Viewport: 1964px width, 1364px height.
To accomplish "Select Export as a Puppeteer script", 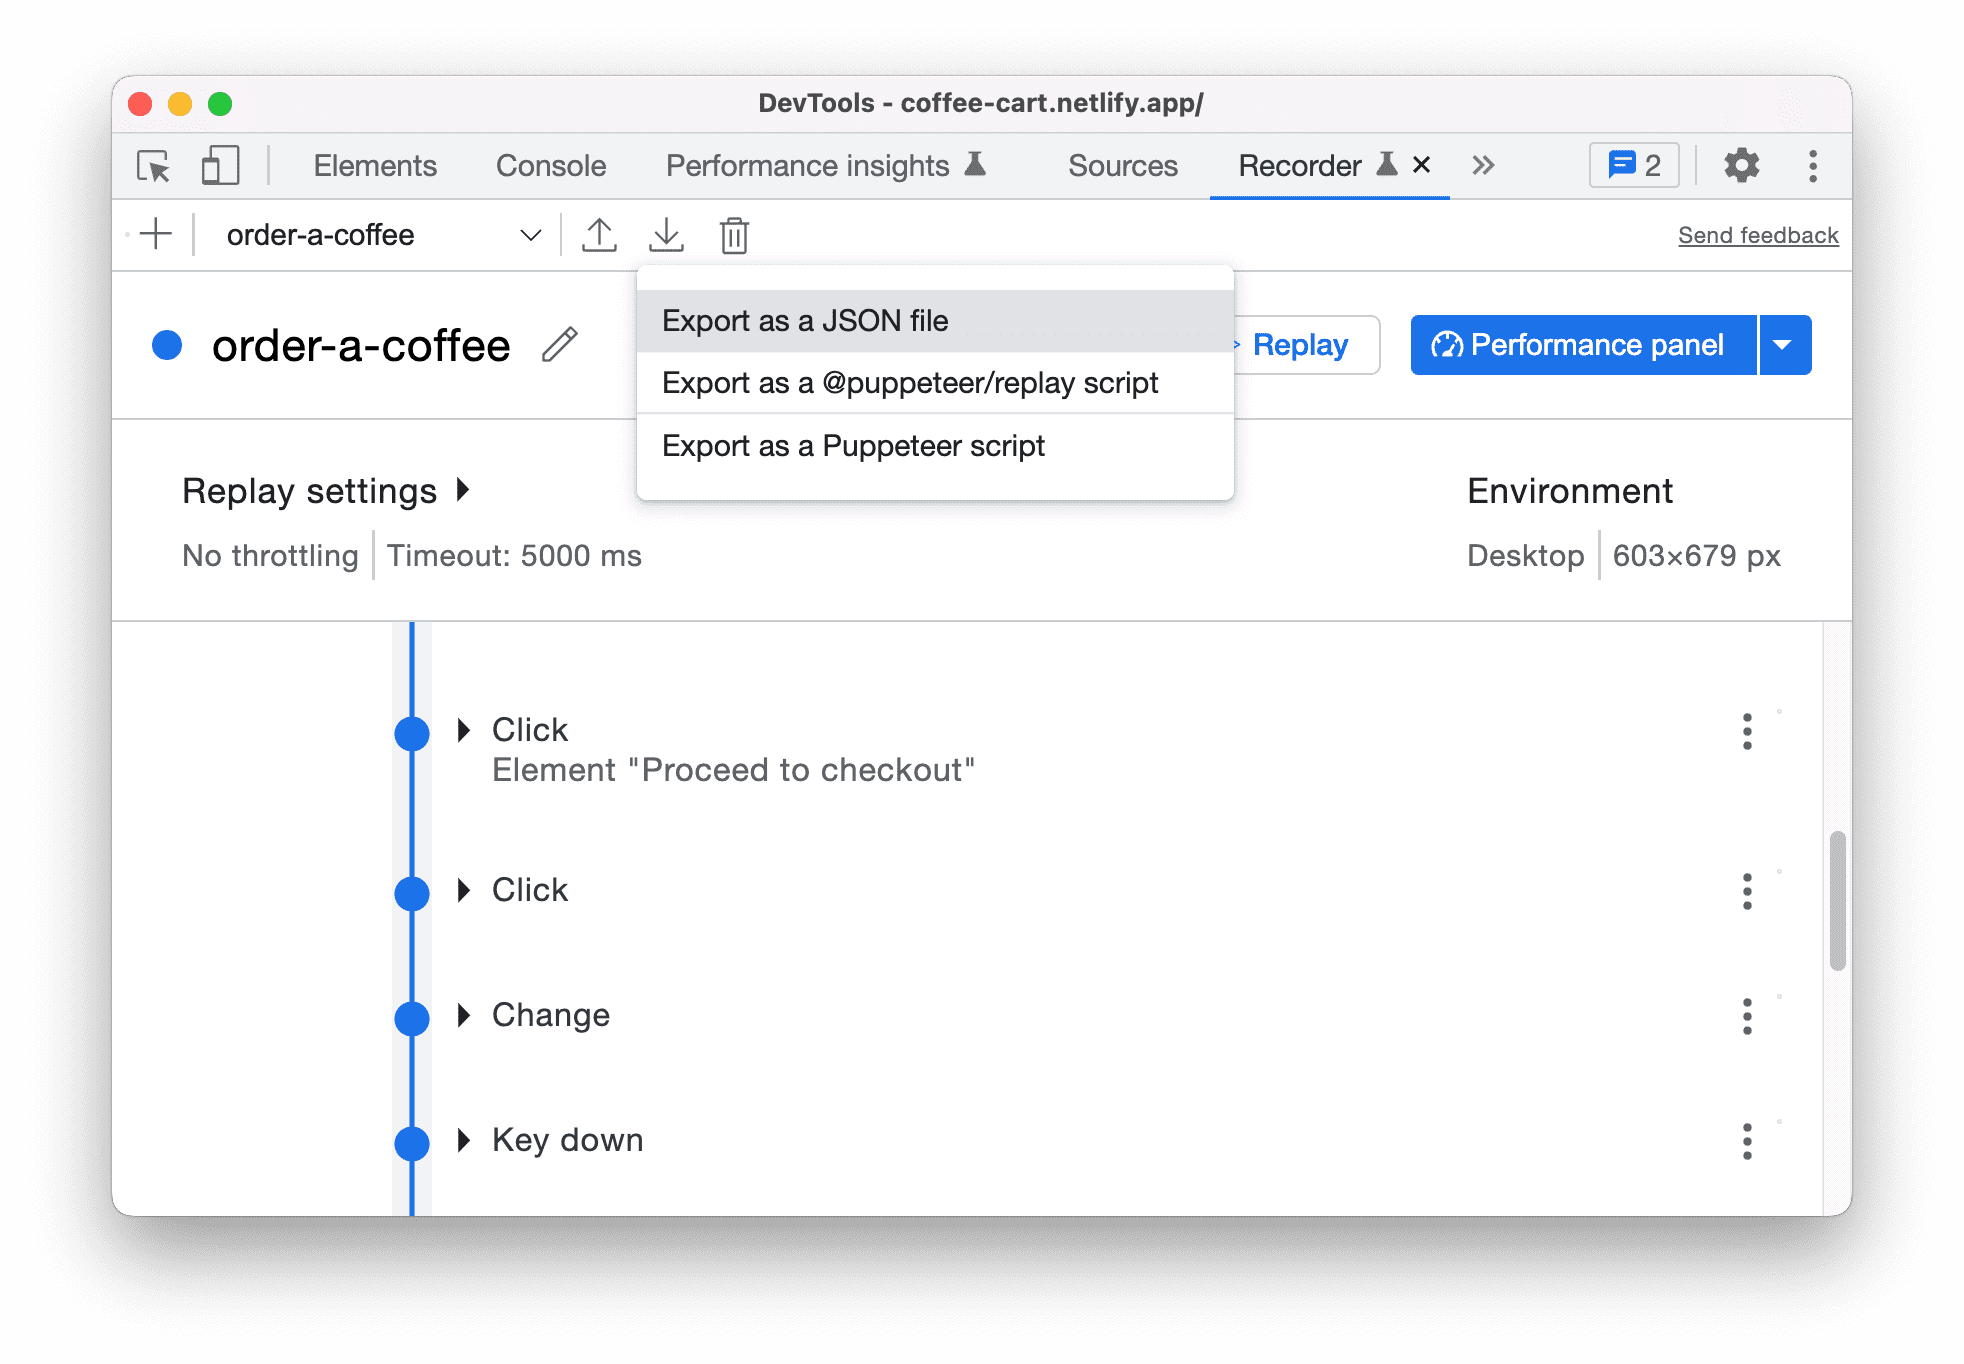I will 851,443.
